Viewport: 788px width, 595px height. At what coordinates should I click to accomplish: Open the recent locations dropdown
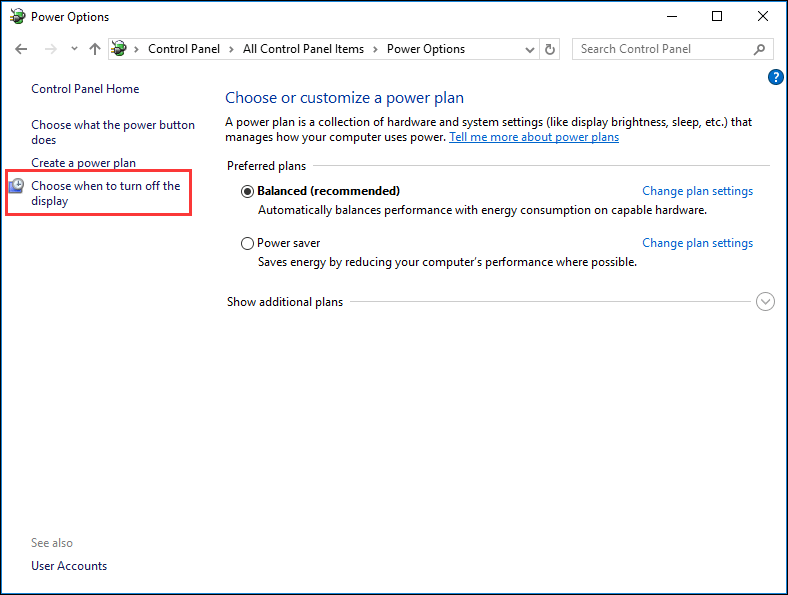pyautogui.click(x=74, y=49)
